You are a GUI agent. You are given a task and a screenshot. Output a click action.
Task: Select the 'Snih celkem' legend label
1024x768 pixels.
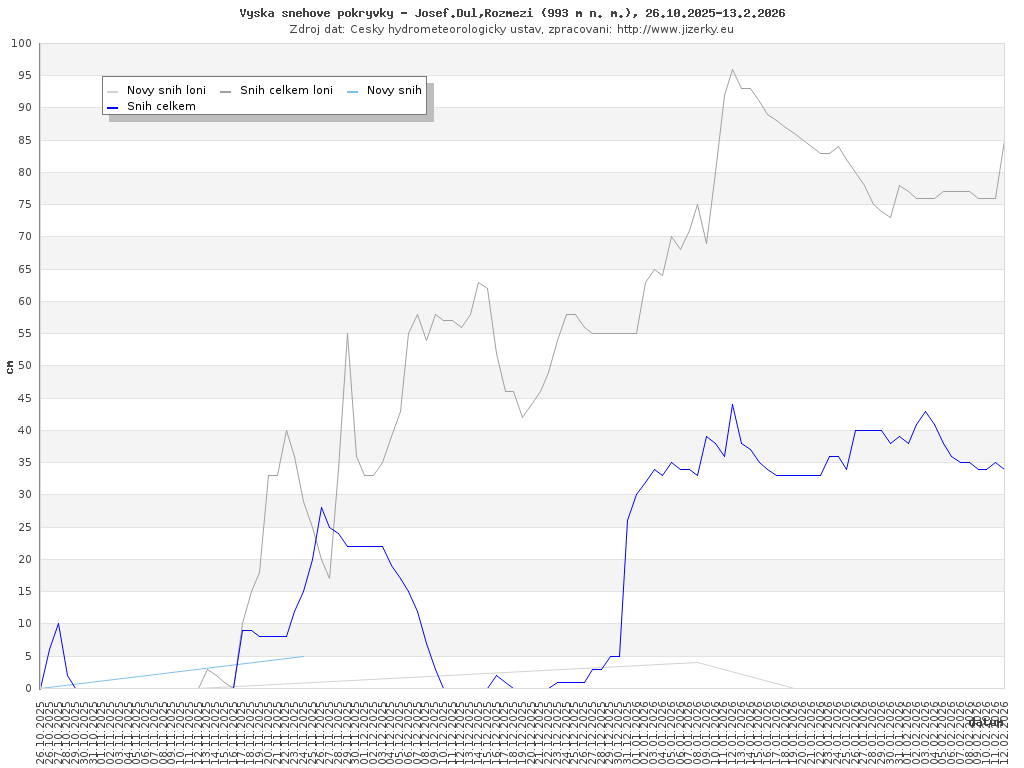[161, 107]
